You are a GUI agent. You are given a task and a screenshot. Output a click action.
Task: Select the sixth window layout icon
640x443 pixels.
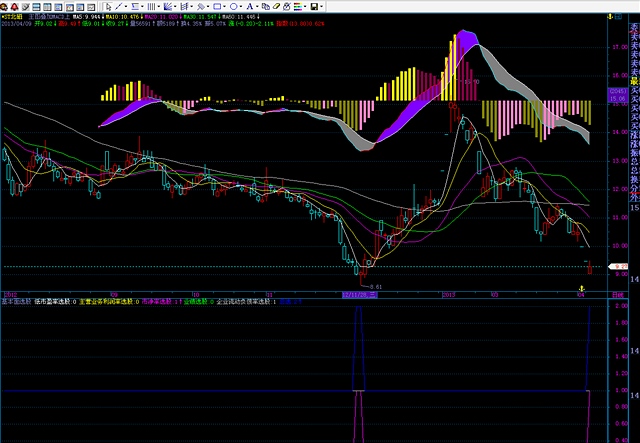click(x=58, y=7)
